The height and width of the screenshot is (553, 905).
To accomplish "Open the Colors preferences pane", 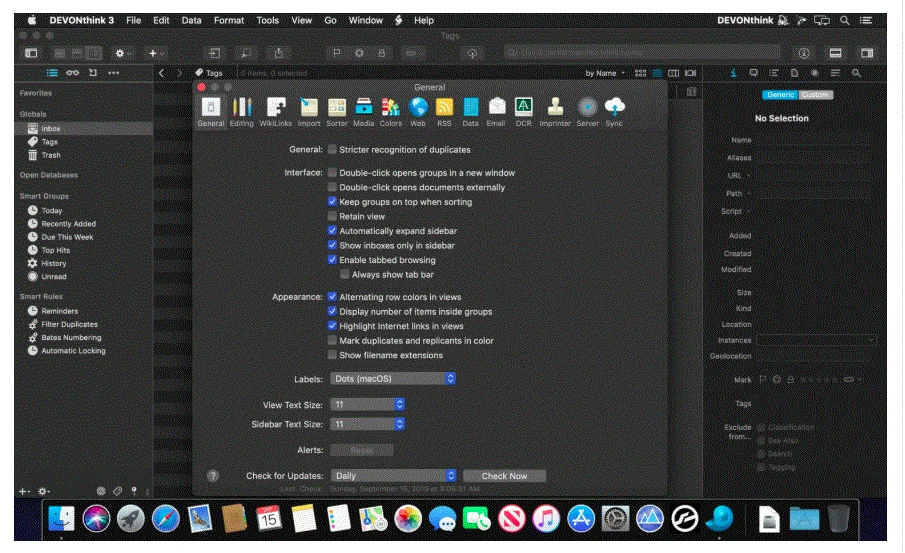I will pos(391,111).
